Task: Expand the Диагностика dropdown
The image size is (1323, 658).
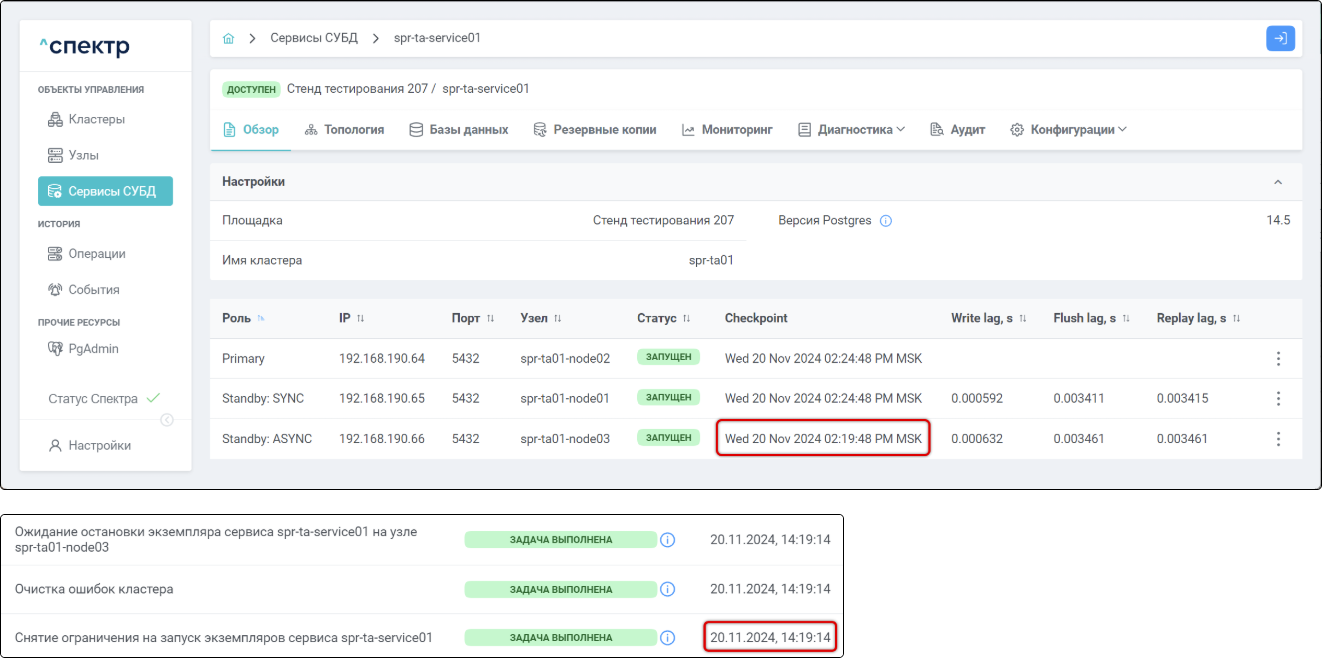Action: [x=852, y=130]
